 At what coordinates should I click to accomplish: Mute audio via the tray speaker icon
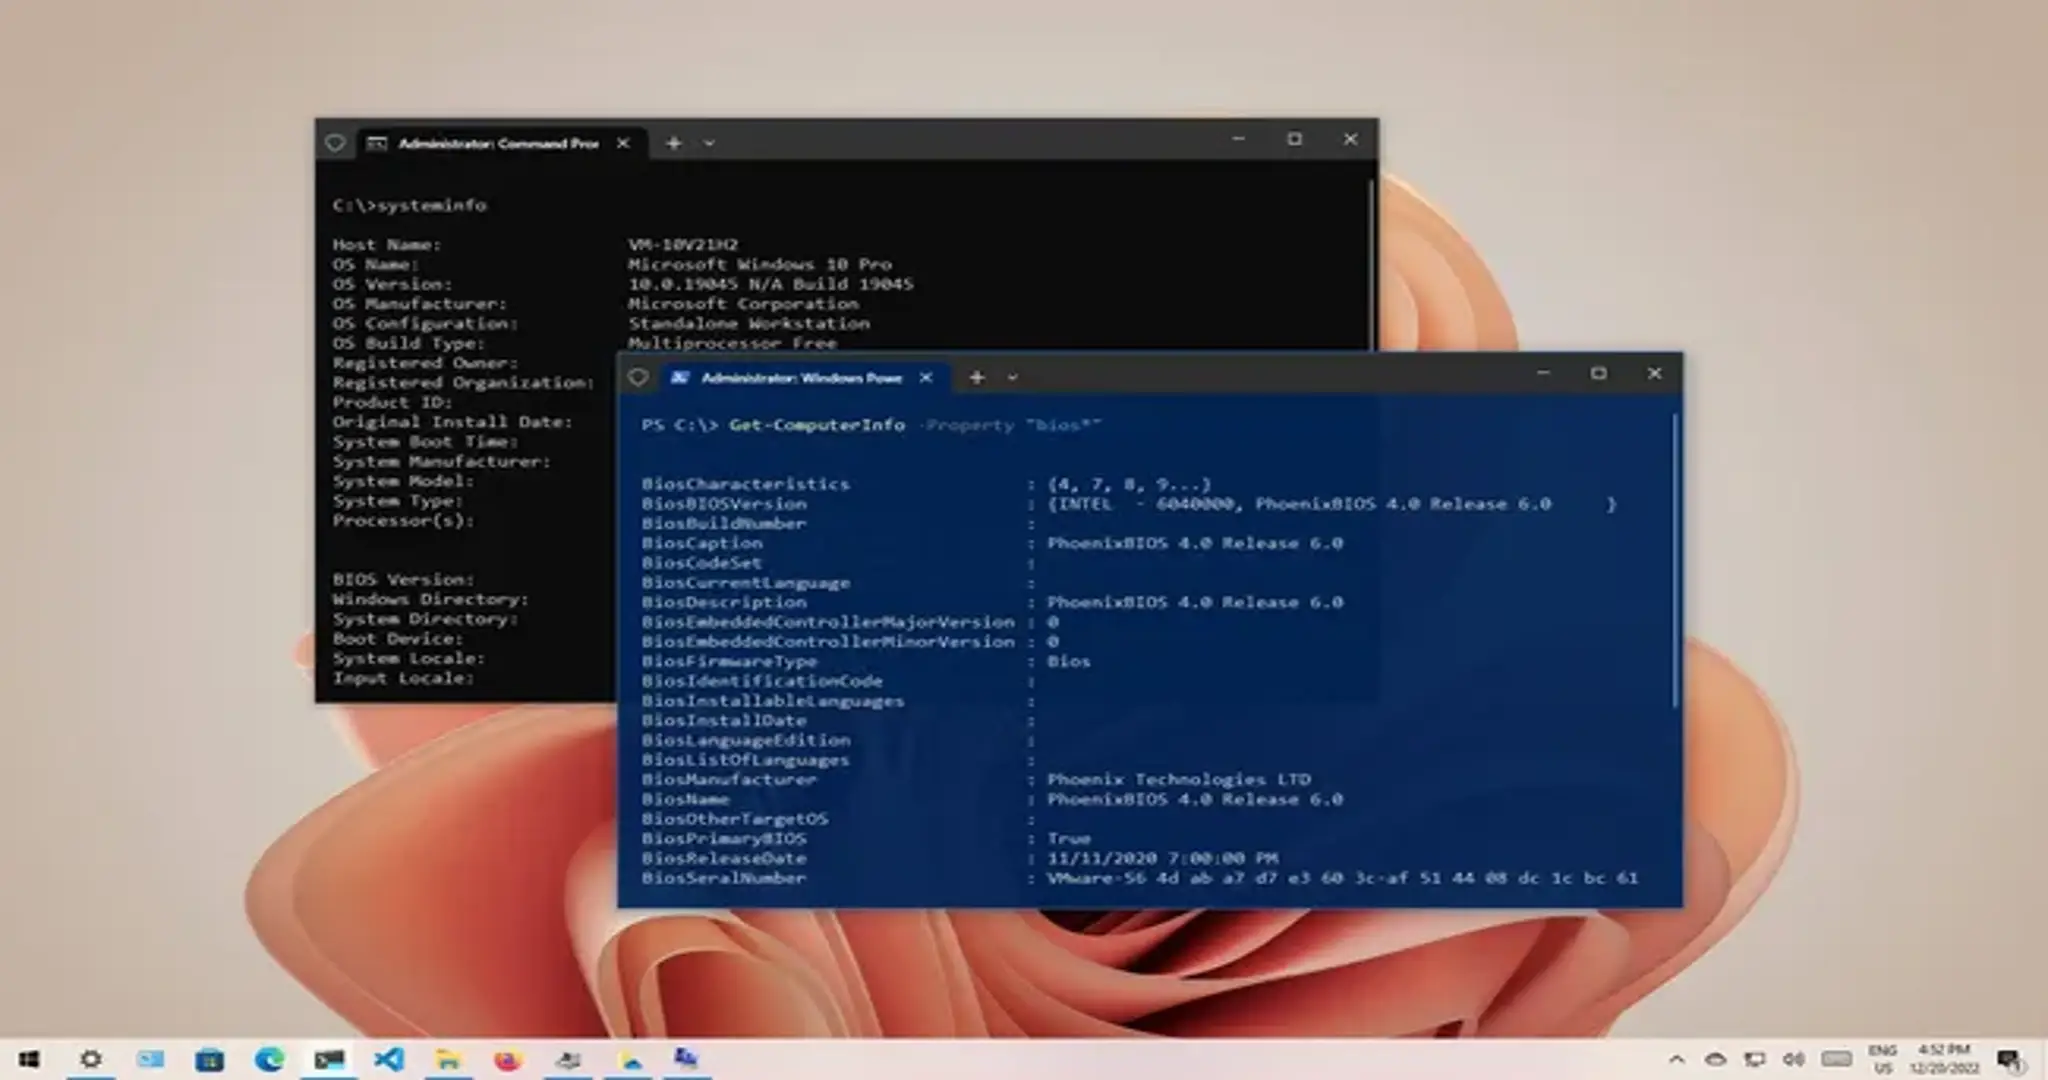1795,1057
